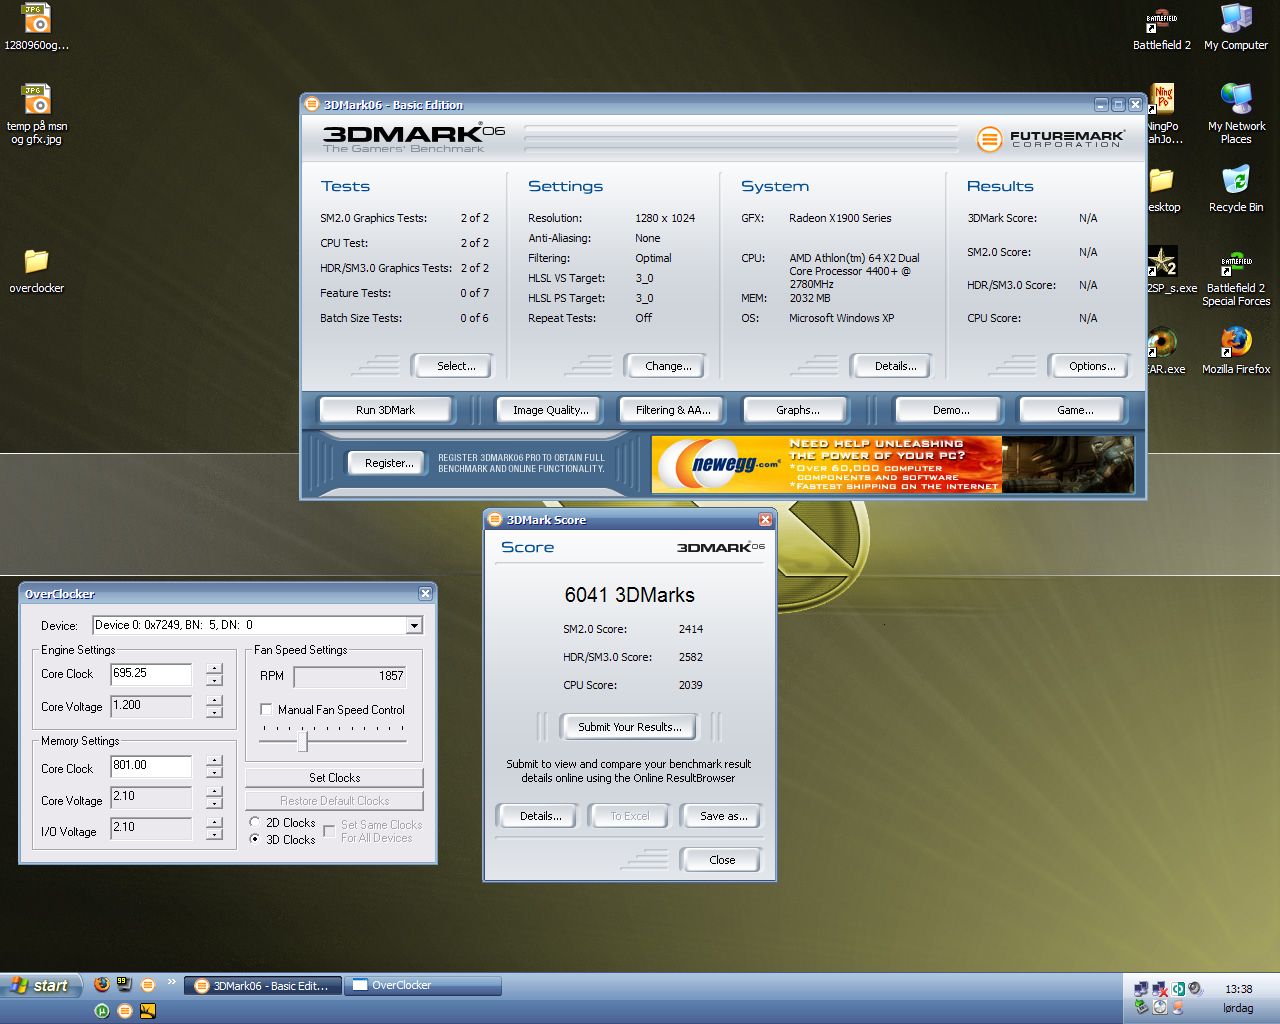
Task: Open Image Quality... tool
Action: 550,410
